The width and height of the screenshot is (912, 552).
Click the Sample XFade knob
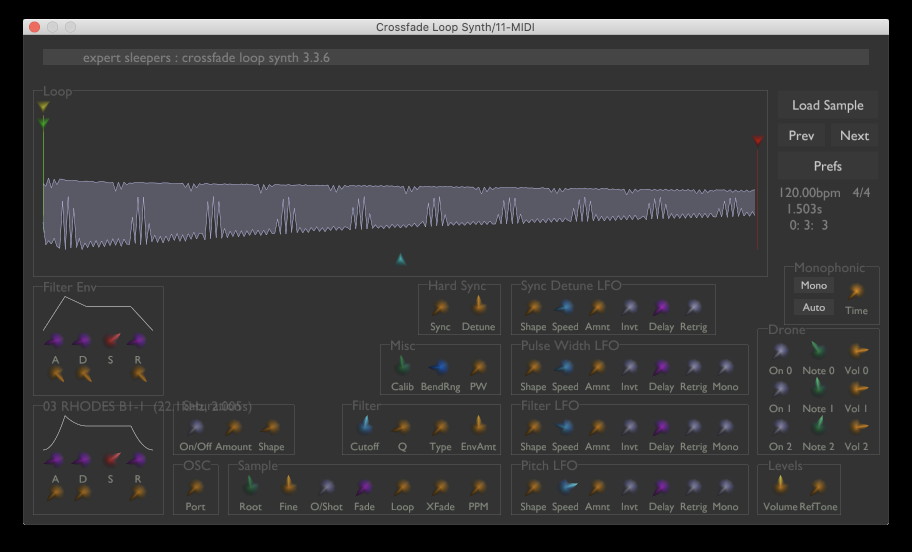coord(440,487)
